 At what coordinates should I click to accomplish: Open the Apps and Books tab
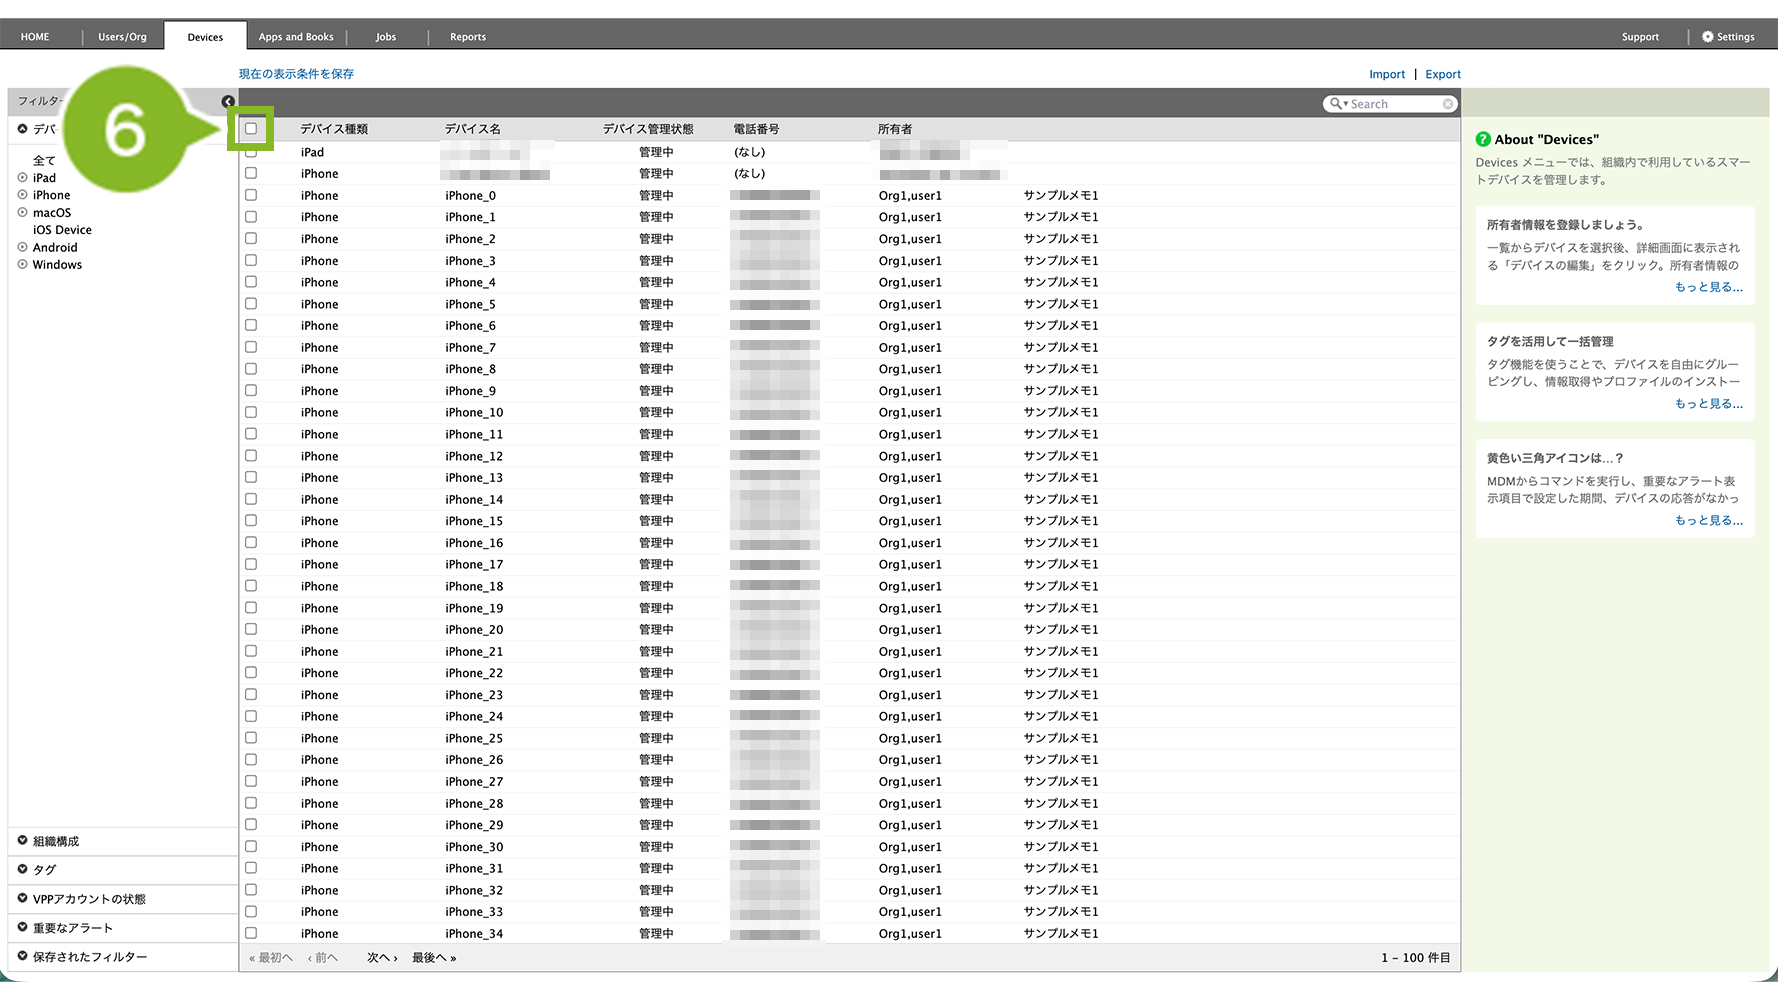(296, 37)
